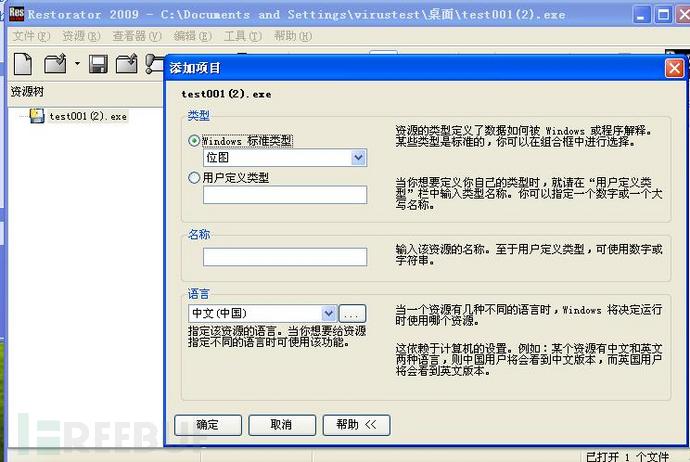
Task: Select test001 (2).exe in resource tree
Action: pos(88,117)
